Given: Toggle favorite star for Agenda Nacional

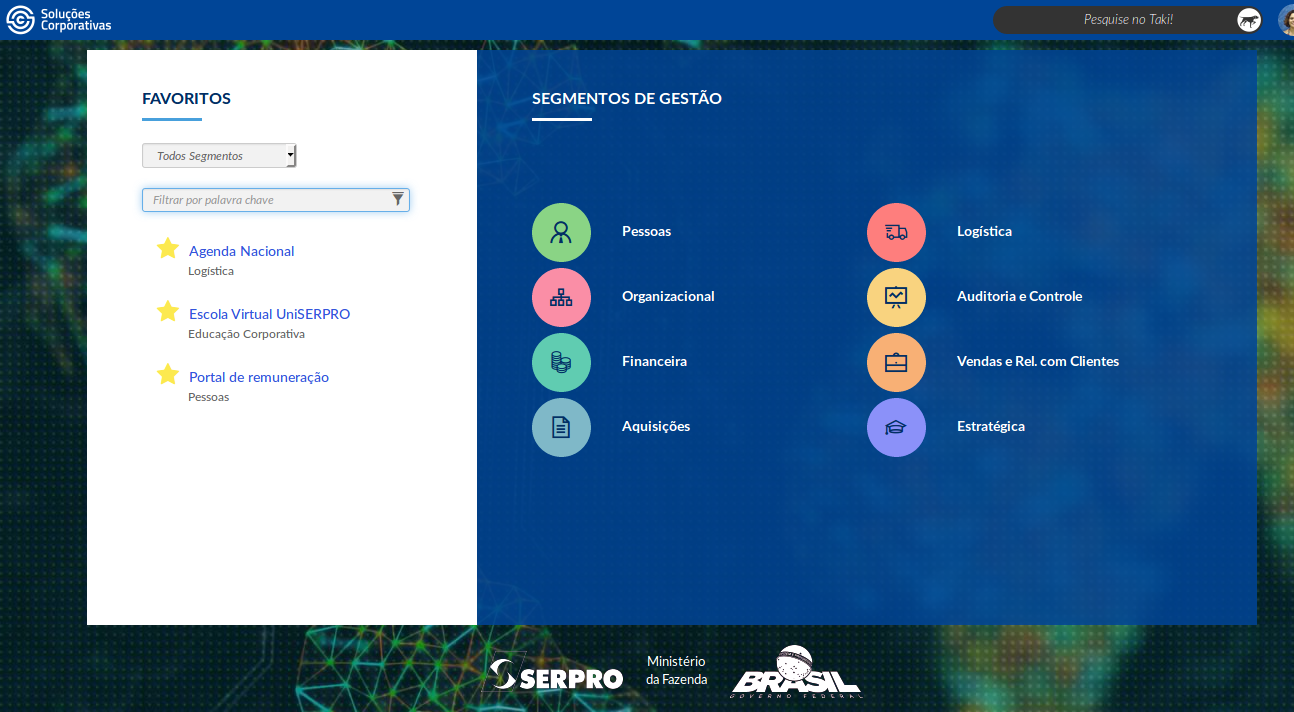Looking at the screenshot, I should (x=168, y=249).
